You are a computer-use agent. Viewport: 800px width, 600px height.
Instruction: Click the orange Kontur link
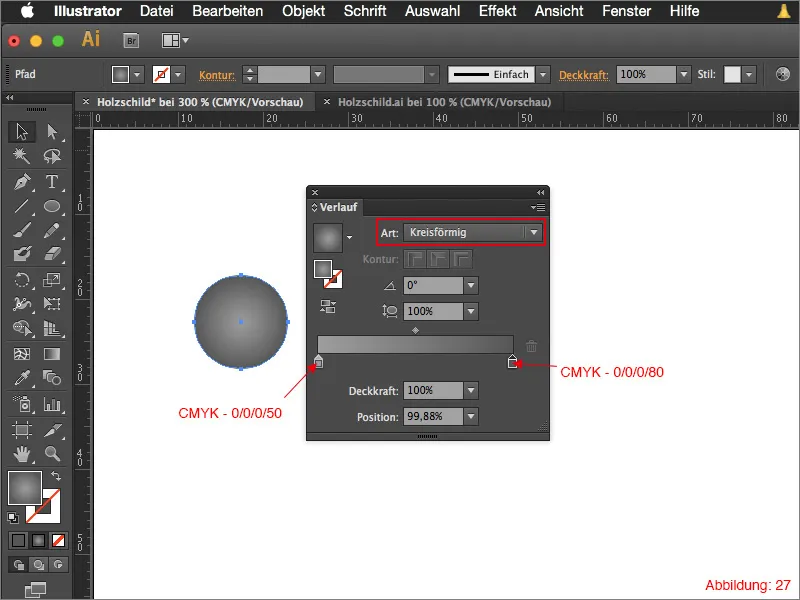(217, 75)
